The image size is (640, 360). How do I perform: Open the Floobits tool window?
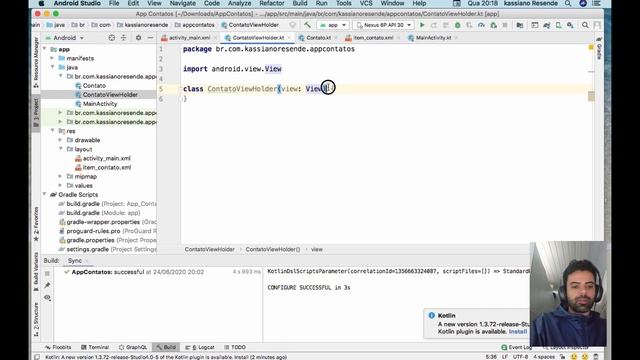click(58, 347)
